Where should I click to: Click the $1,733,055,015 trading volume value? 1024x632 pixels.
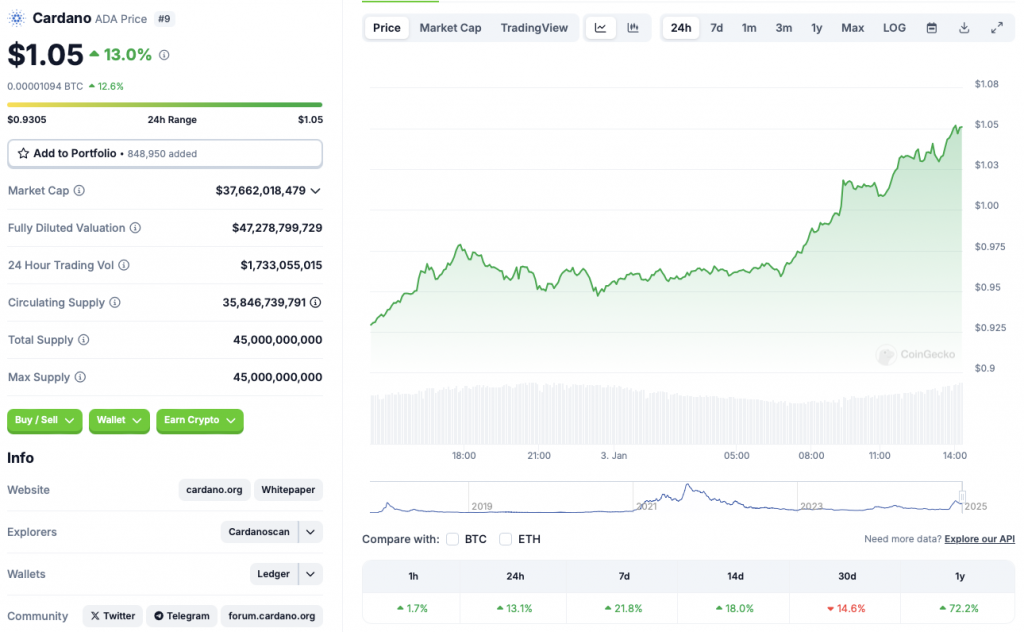pyautogui.click(x=281, y=265)
